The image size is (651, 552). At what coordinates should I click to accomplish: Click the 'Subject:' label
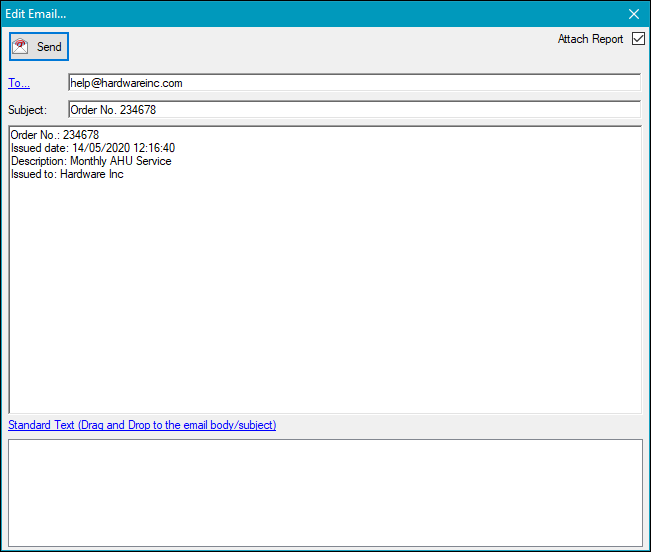[x=27, y=110]
